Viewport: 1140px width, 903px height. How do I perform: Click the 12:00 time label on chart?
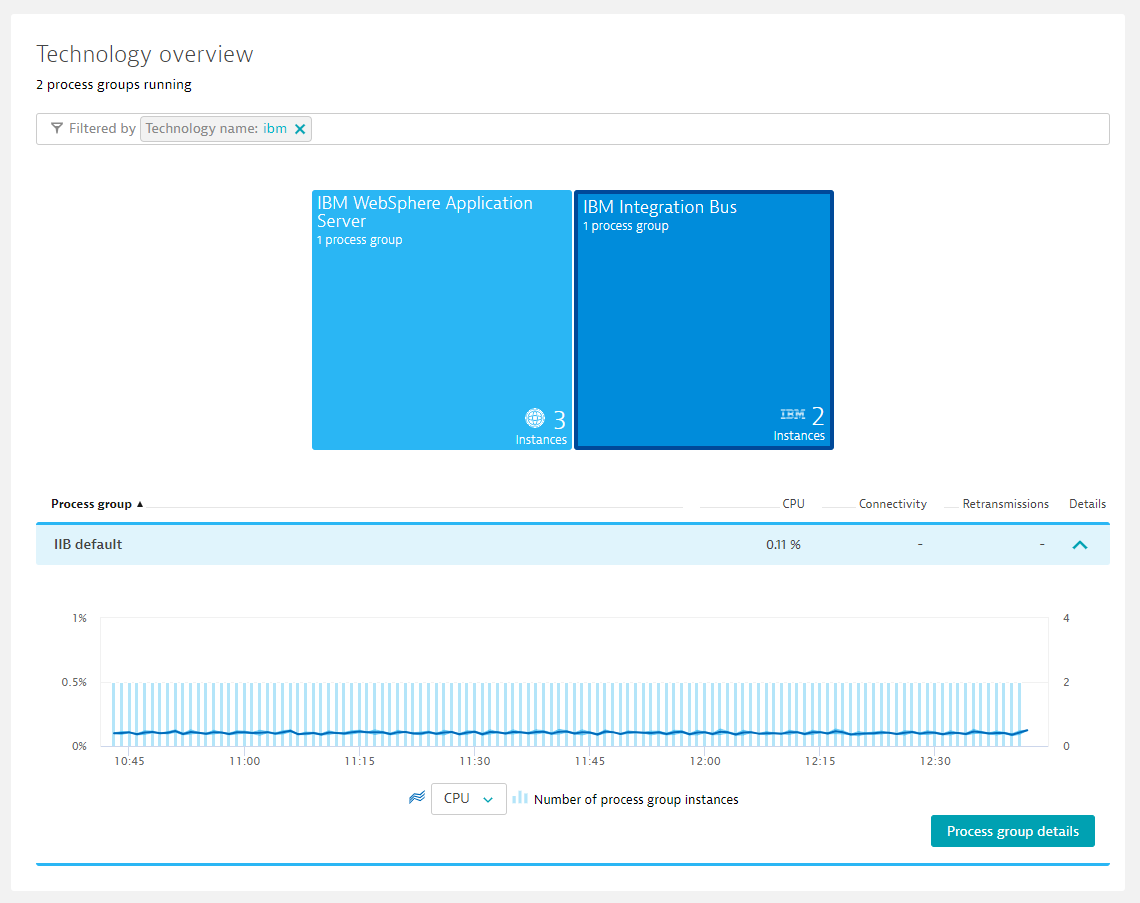point(705,761)
